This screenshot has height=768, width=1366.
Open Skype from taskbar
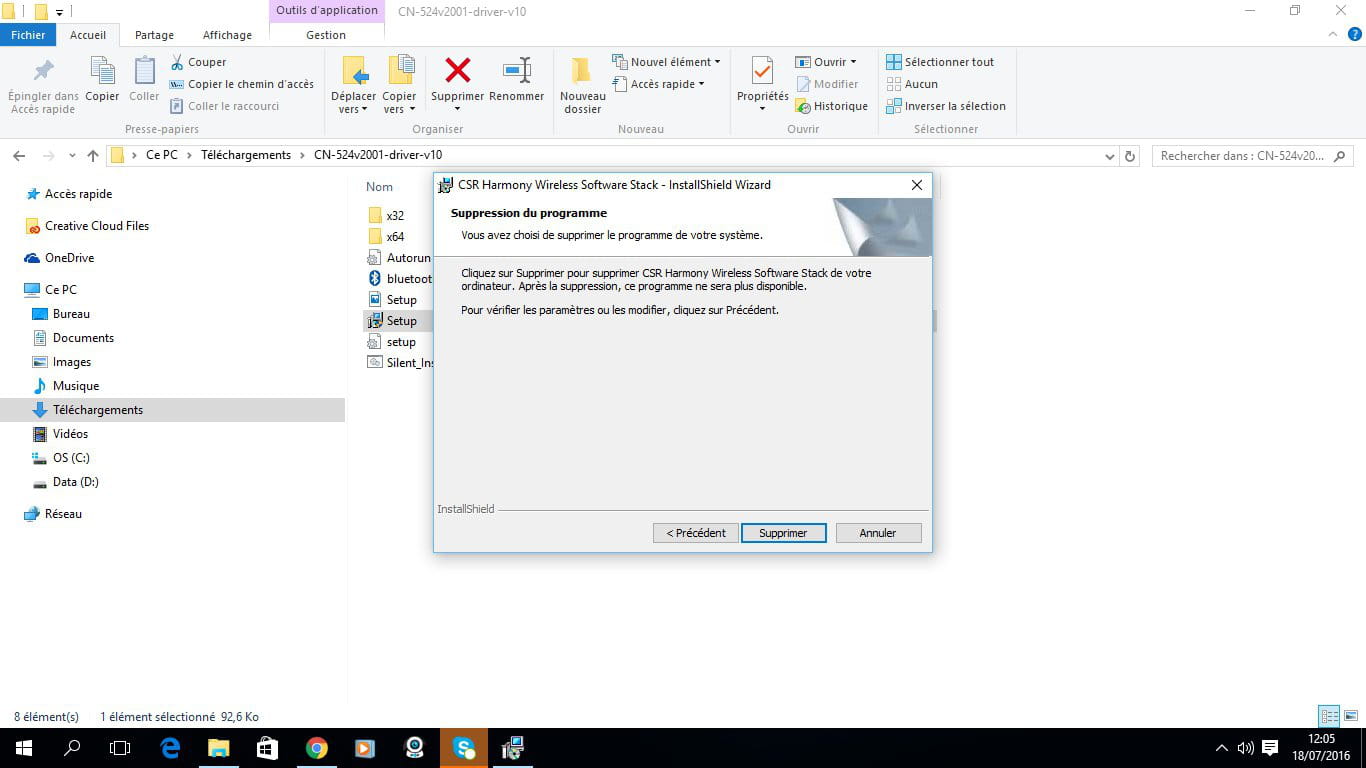pyautogui.click(x=464, y=748)
